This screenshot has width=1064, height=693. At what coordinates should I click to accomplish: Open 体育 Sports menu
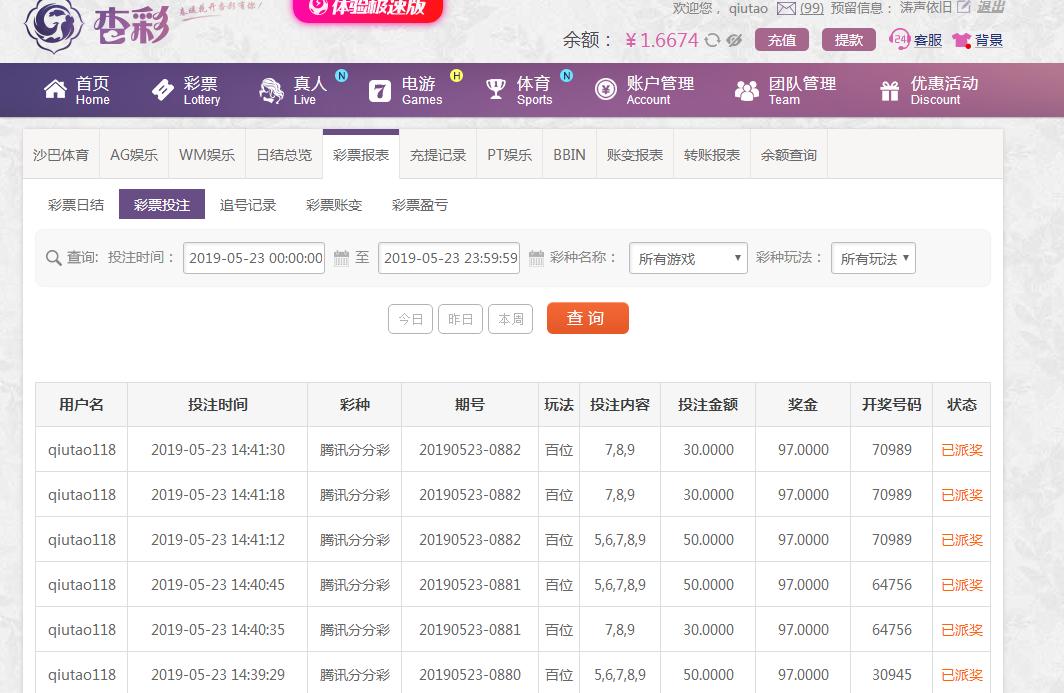pos(519,90)
